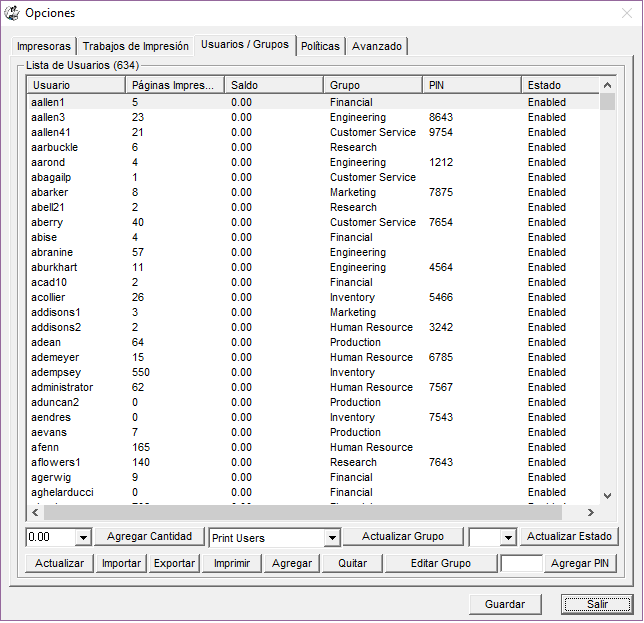Select user row aburkhart
644x623 pixels.
click(313, 267)
